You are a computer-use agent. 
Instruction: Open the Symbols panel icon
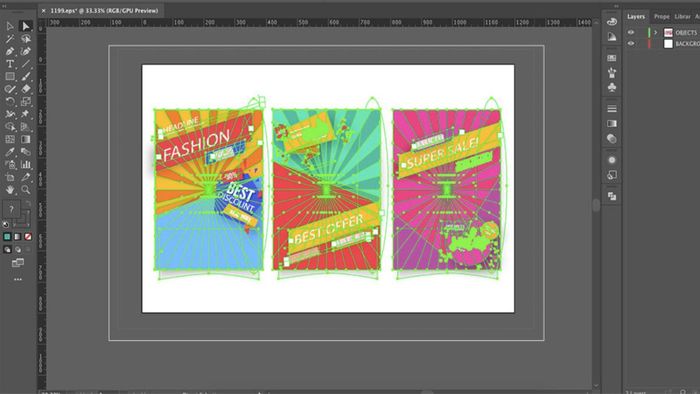[612, 87]
